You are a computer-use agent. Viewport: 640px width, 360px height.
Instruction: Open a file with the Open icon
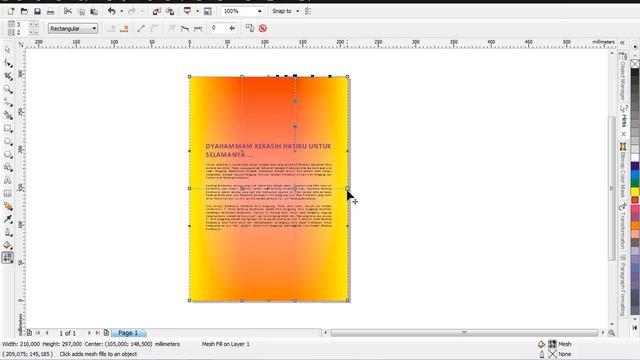tap(24, 11)
